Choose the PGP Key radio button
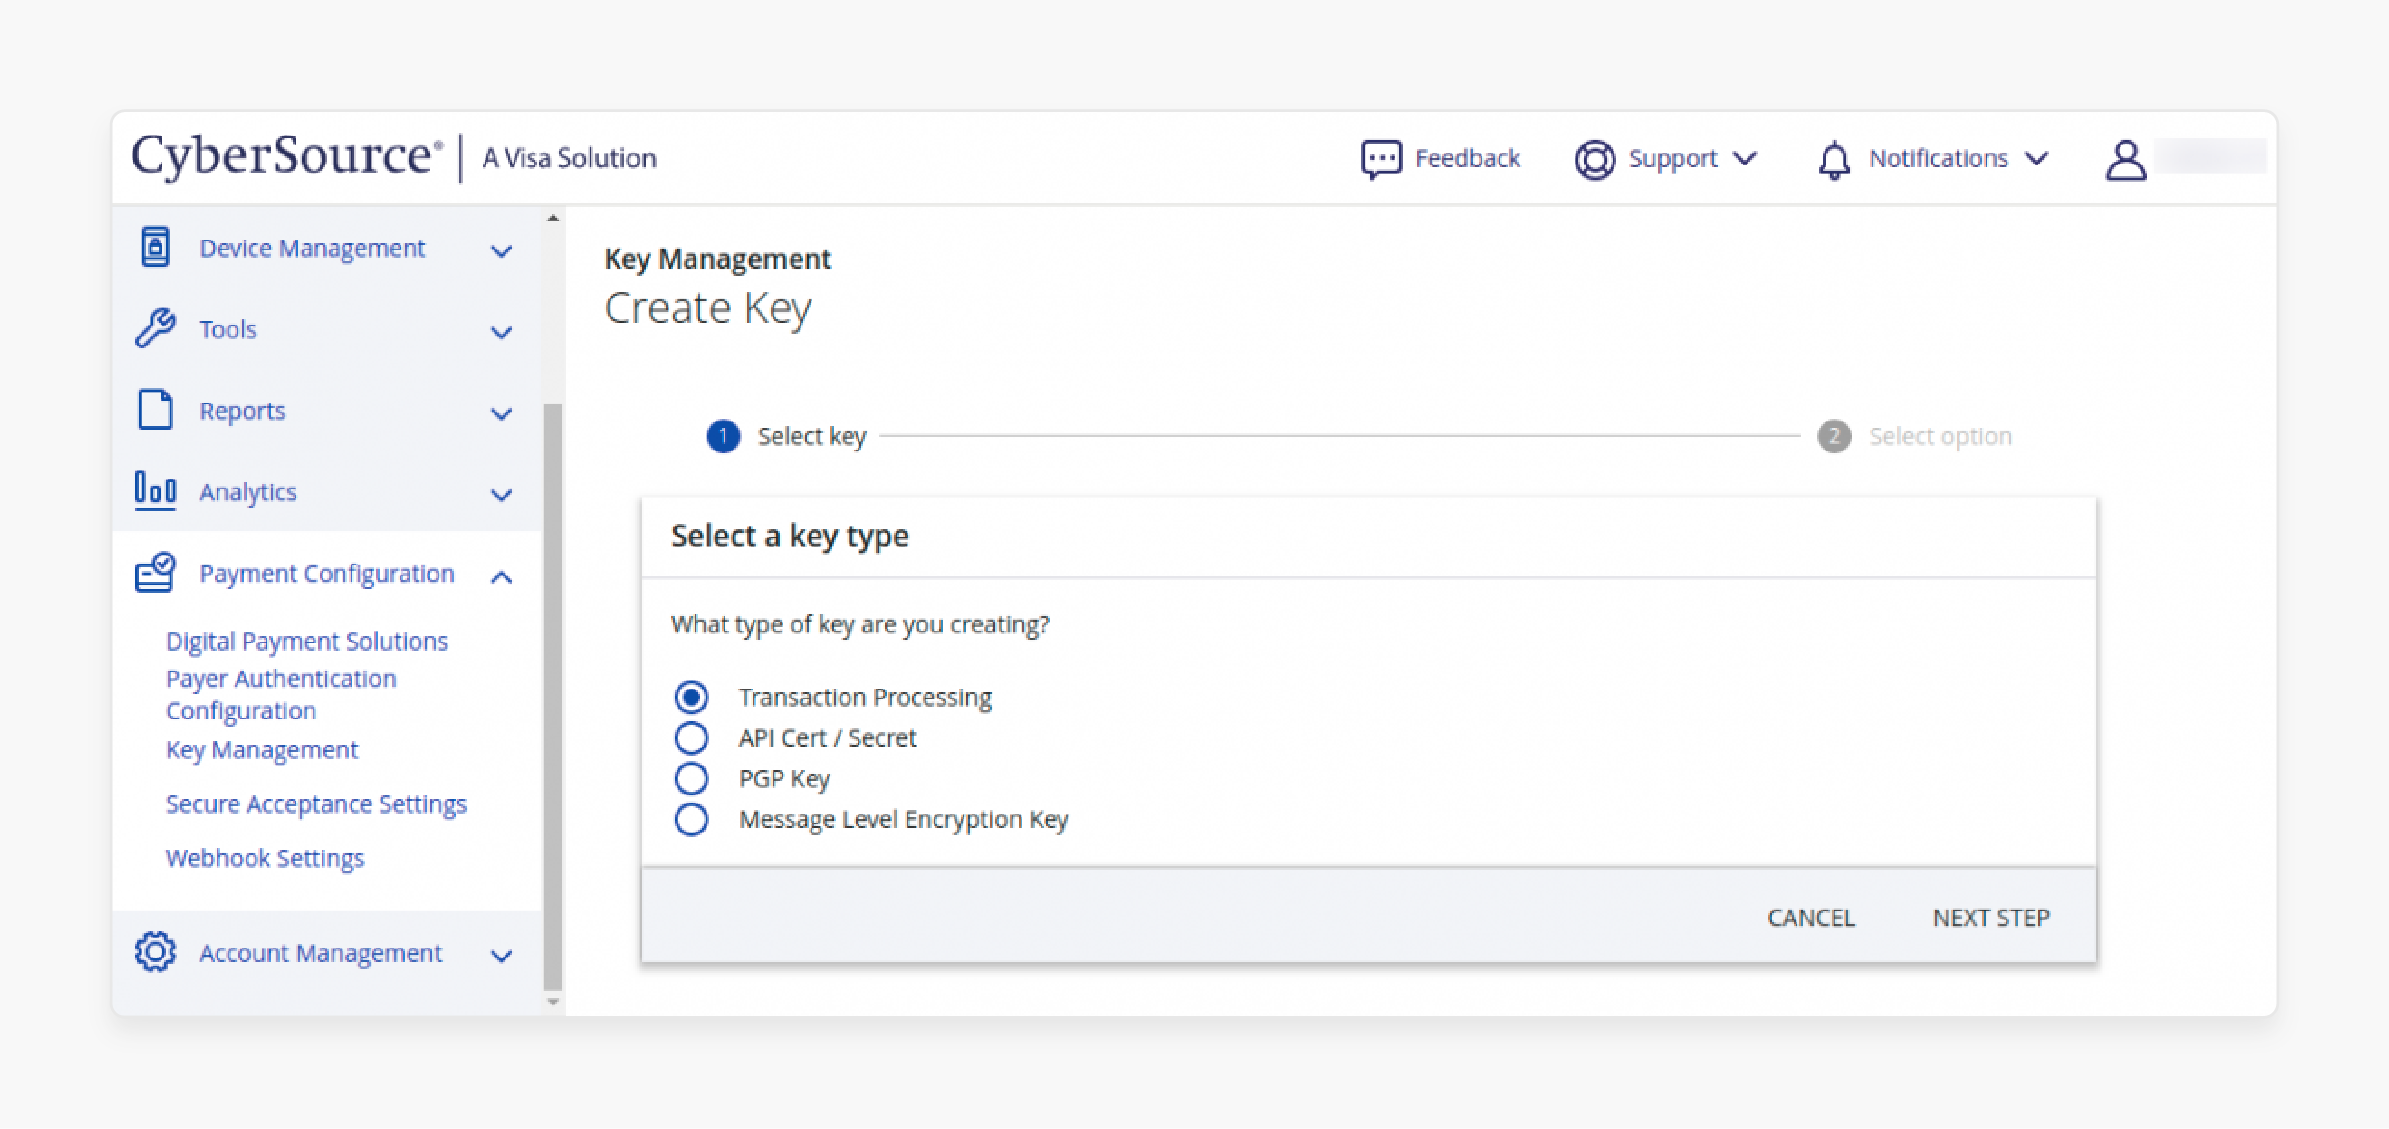This screenshot has height=1129, width=2389. (x=691, y=778)
